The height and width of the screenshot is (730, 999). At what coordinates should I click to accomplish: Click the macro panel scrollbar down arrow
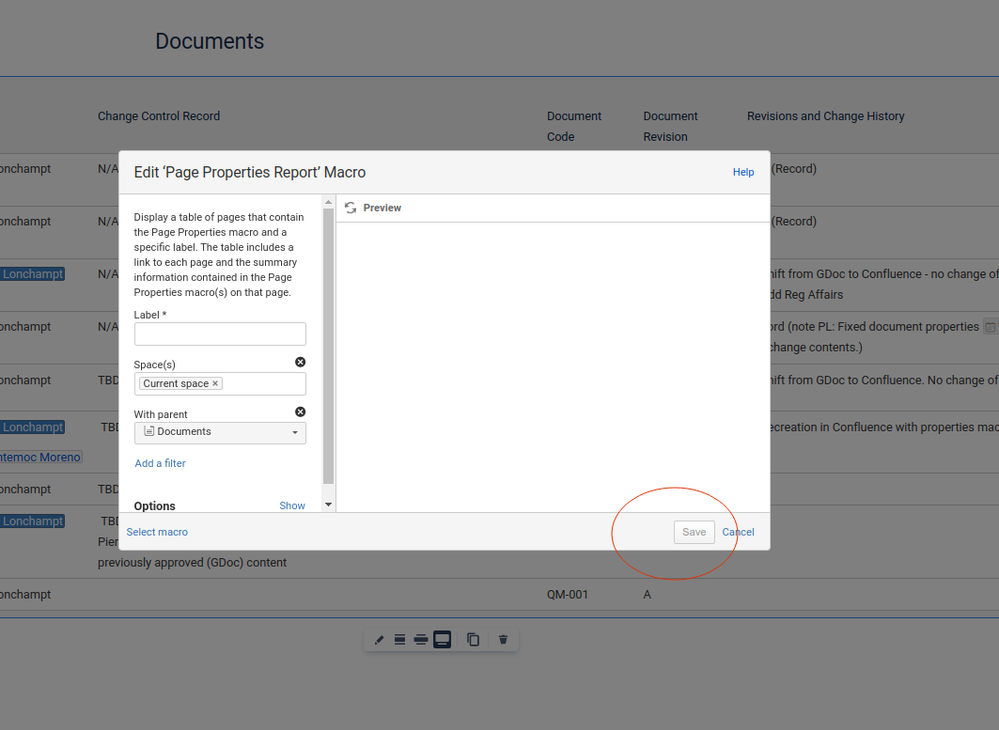328,505
